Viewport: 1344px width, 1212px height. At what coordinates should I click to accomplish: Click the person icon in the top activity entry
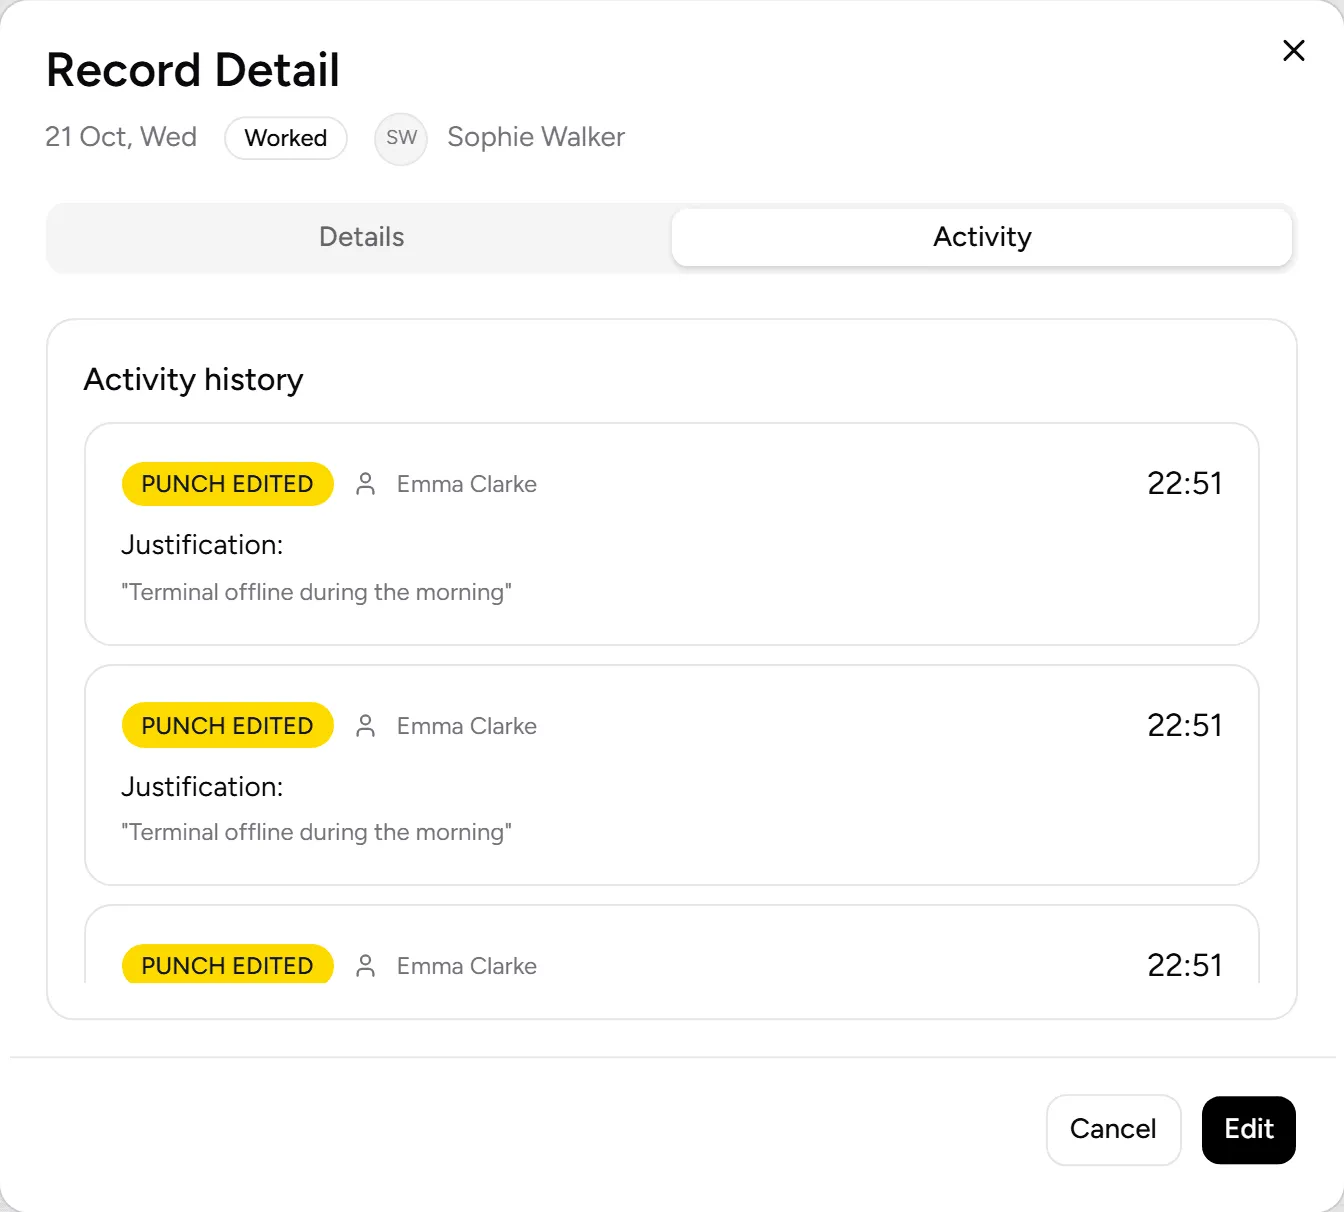tap(366, 484)
